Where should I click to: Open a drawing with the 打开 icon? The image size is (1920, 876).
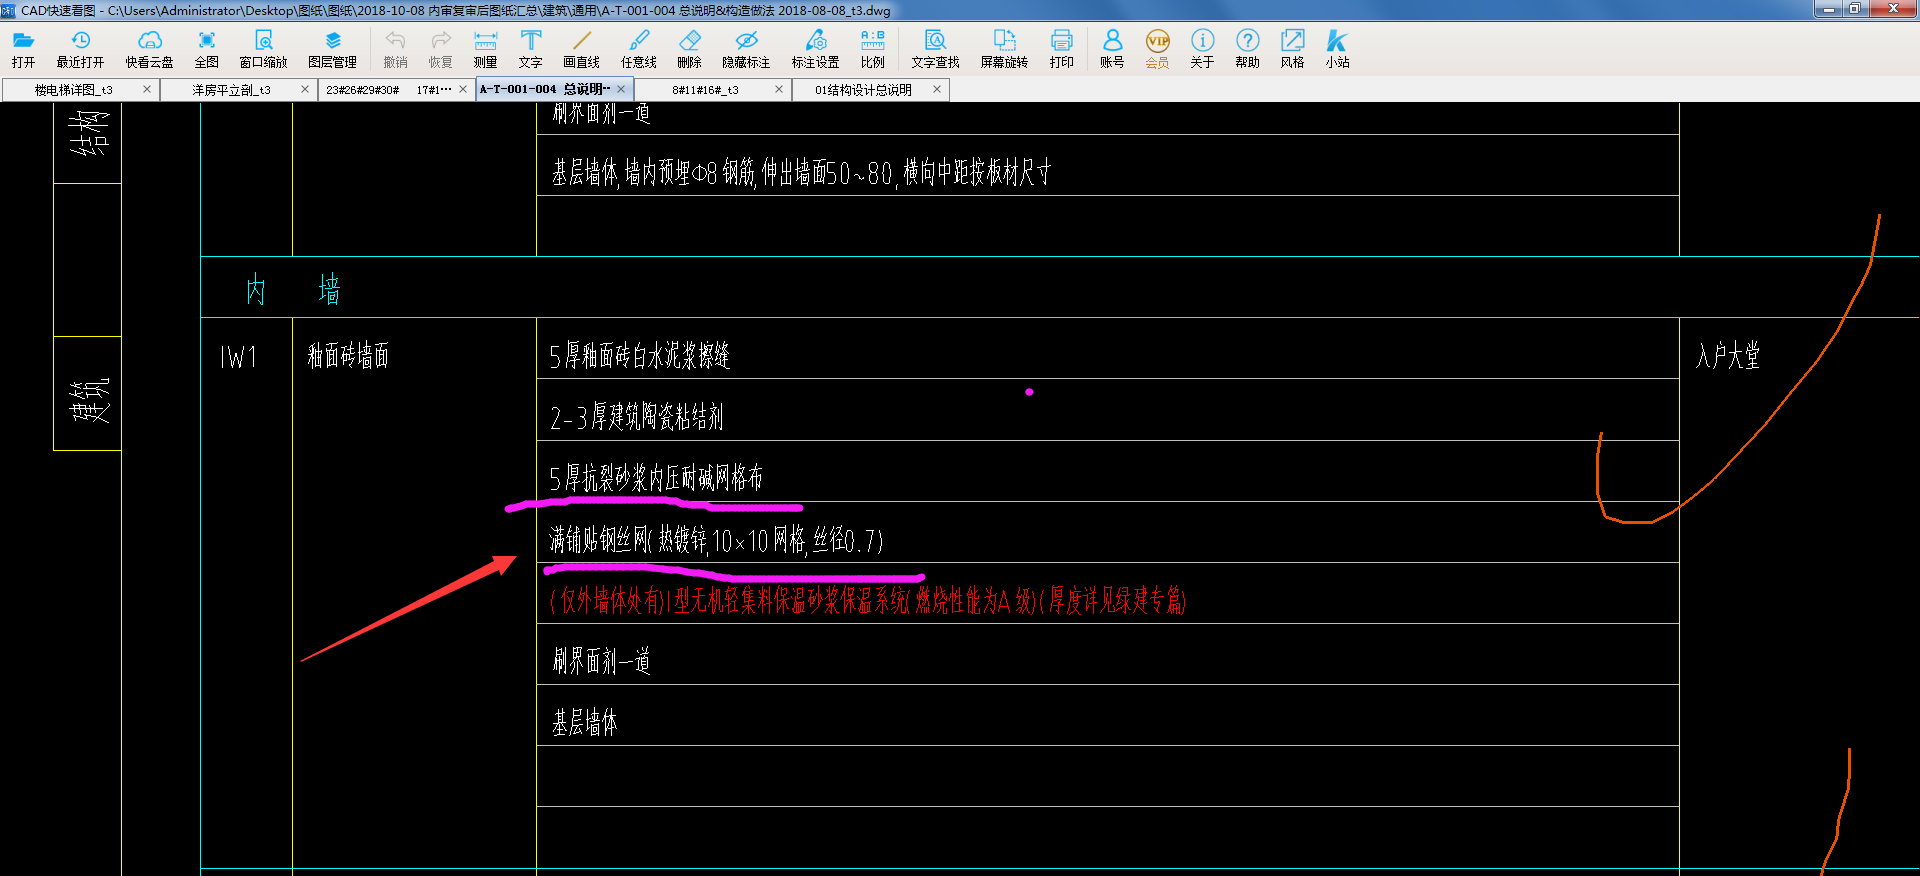23,49
